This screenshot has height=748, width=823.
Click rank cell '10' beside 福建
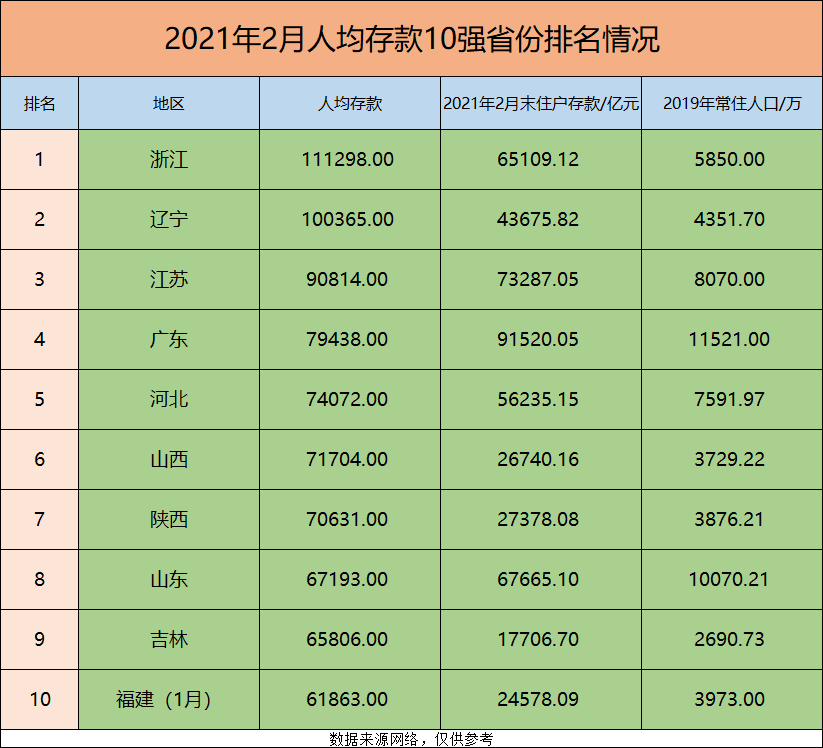coord(39,700)
